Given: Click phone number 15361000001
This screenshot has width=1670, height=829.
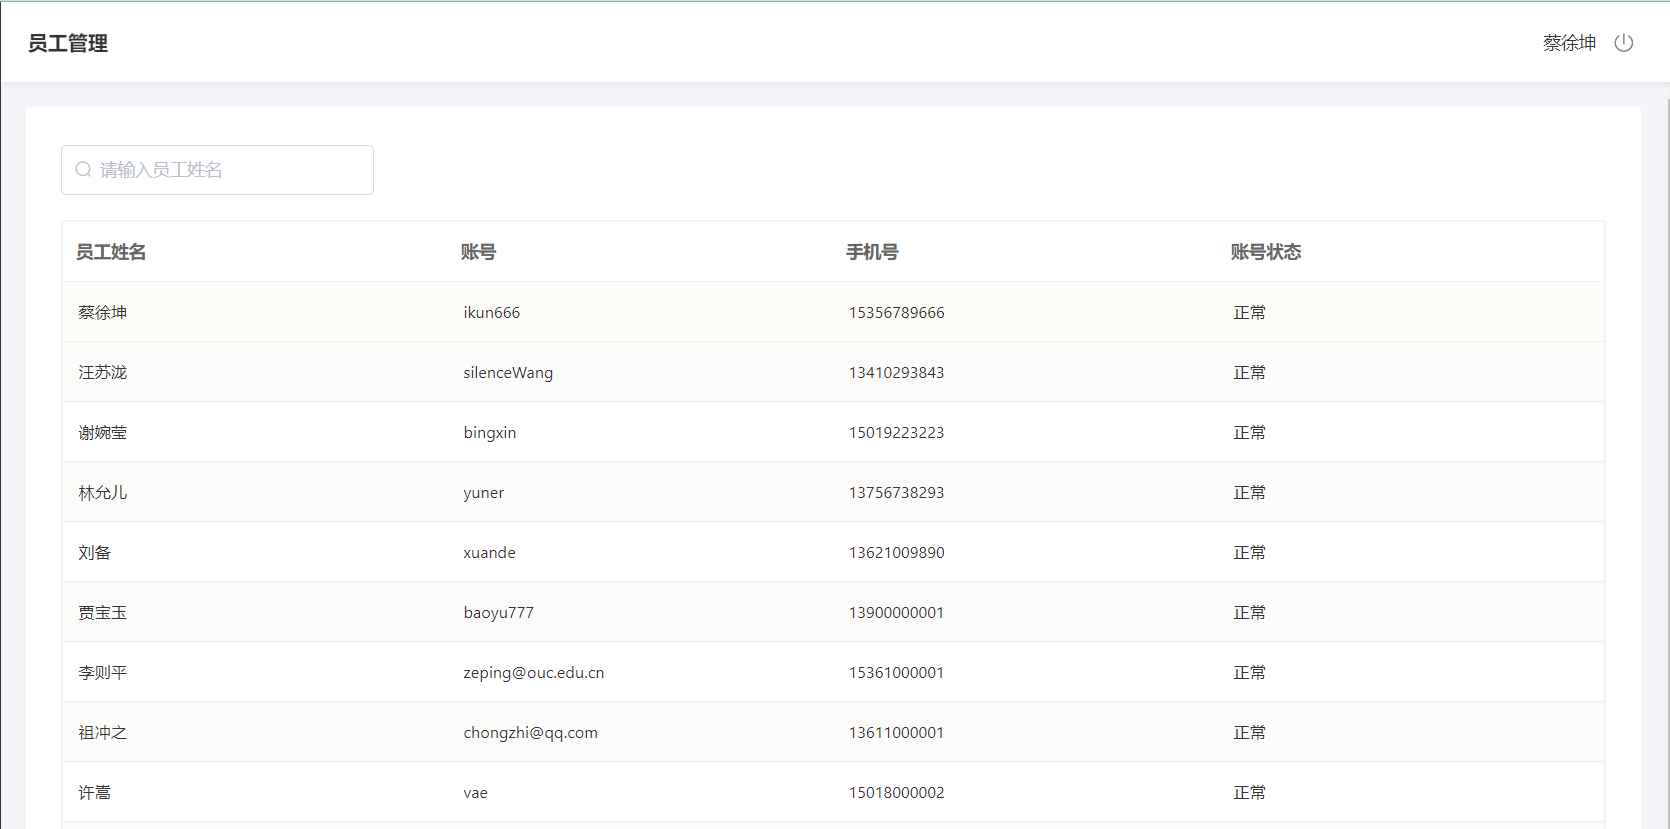Looking at the screenshot, I should tap(897, 673).
